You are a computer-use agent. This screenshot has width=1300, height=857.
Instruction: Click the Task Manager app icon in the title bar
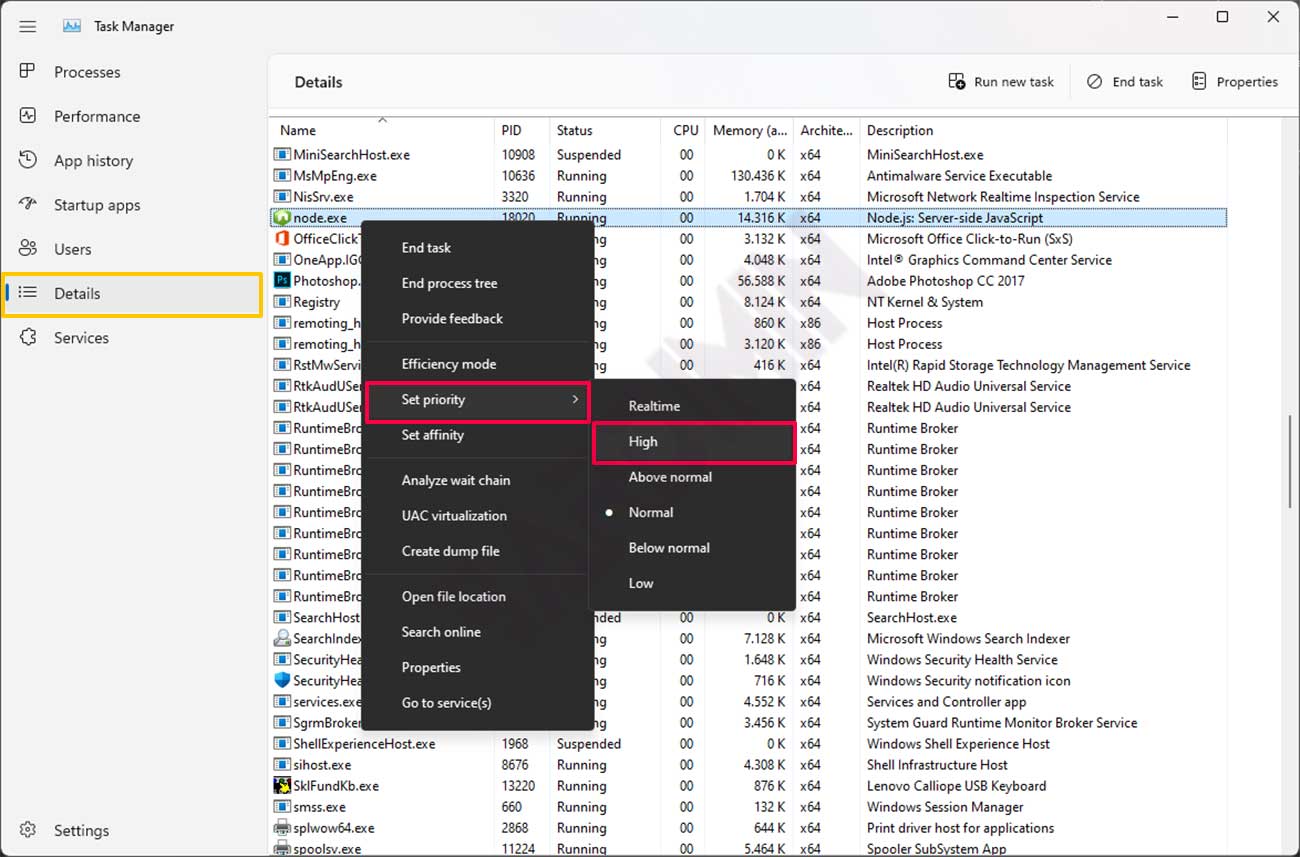point(72,26)
